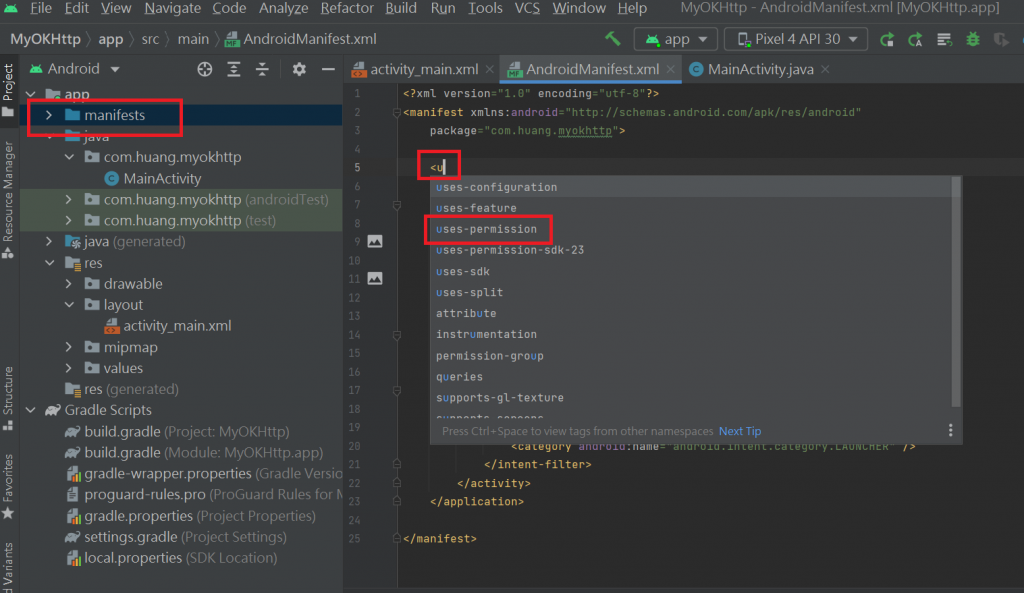
Task: Click the Debug app bug icon
Action: pos(973,39)
